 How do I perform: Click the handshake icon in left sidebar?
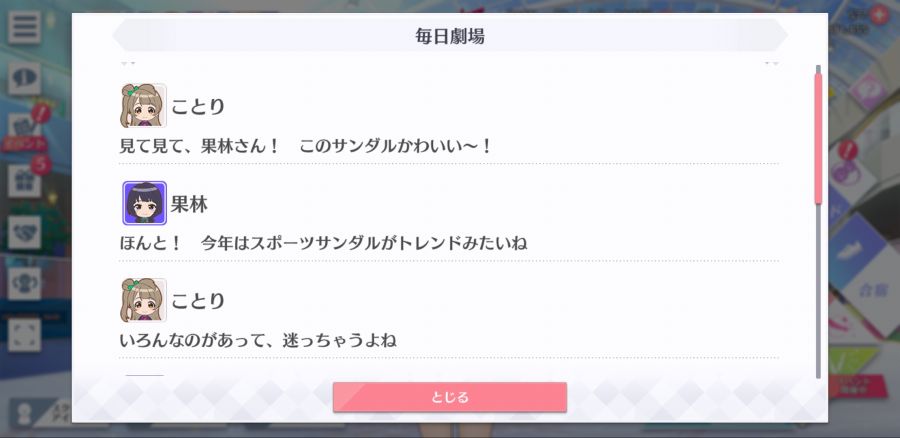coord(24,232)
